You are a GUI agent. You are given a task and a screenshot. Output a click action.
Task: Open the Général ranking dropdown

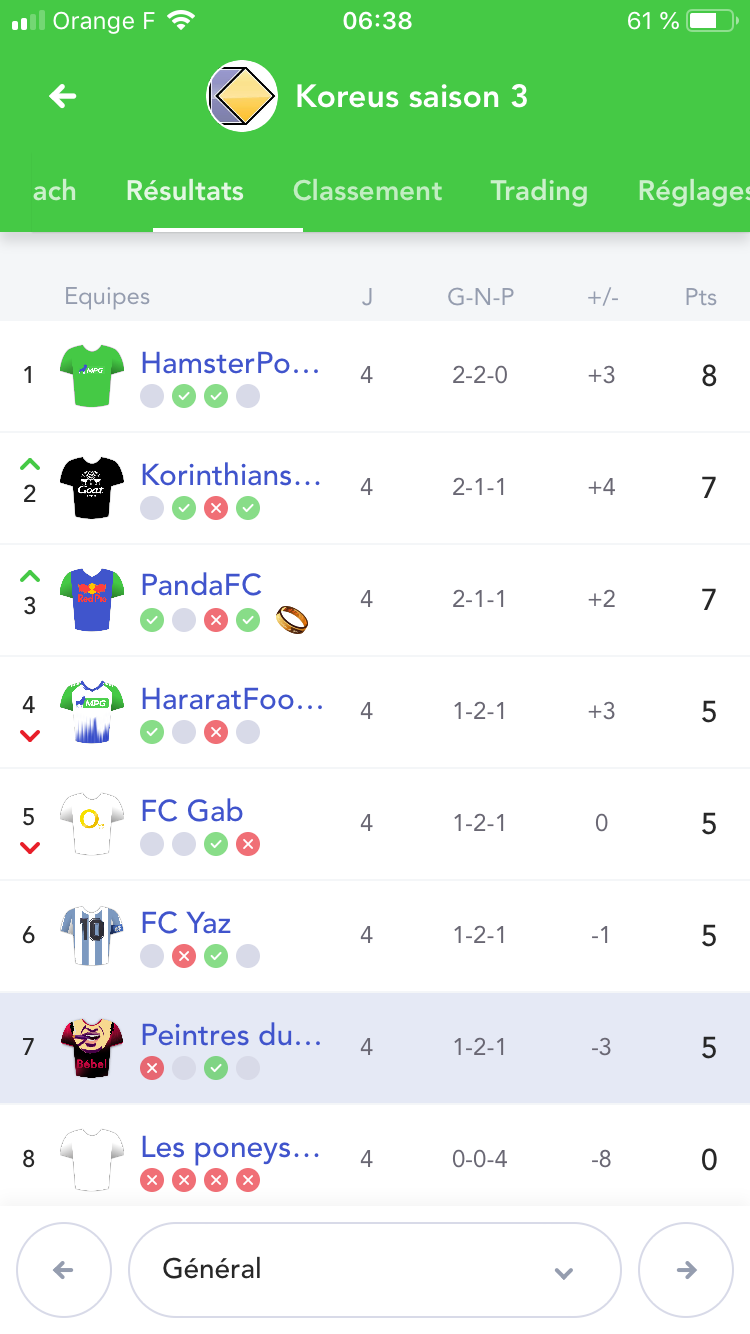[x=375, y=1270]
